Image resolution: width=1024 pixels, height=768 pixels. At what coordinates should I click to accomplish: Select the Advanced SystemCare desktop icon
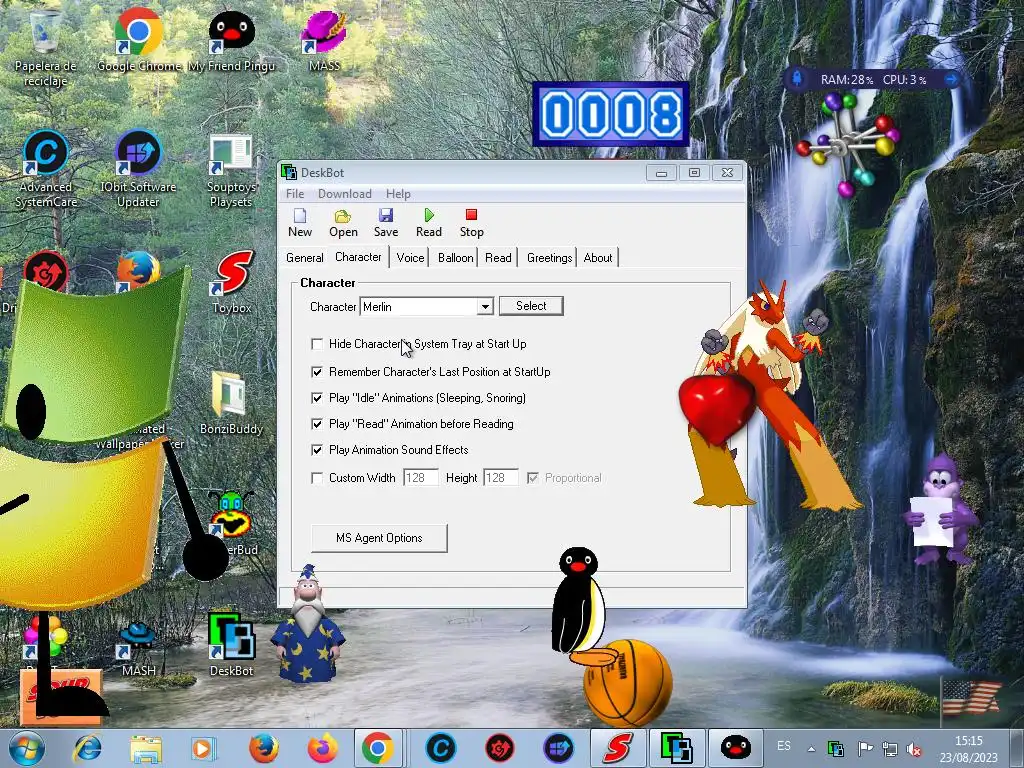click(x=46, y=168)
